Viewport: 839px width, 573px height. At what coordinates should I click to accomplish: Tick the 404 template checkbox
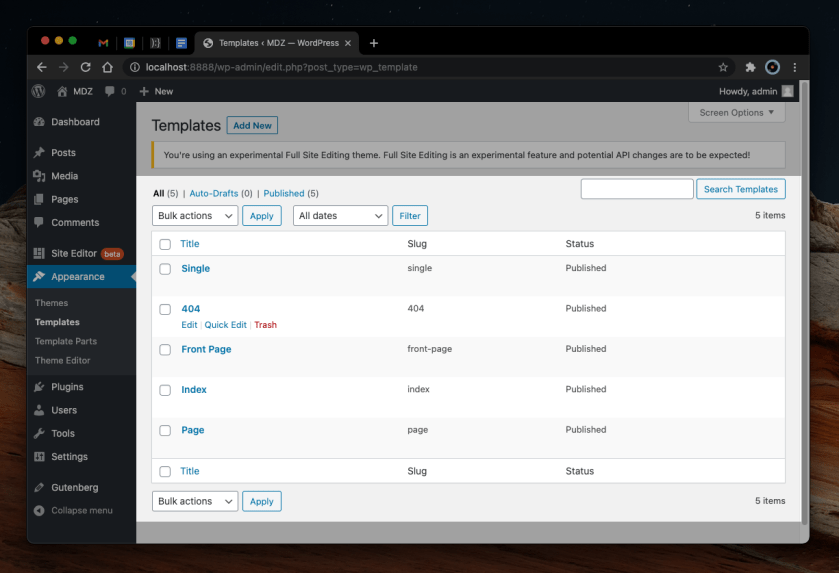pos(165,309)
